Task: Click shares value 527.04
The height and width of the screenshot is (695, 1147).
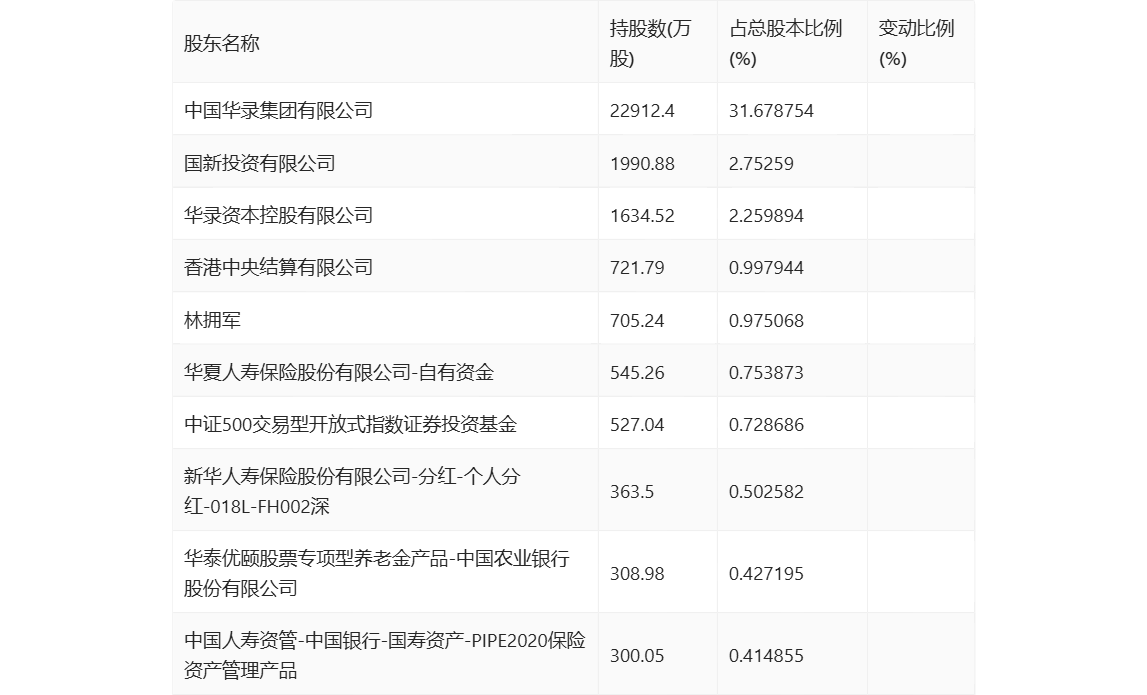Action: (637, 425)
